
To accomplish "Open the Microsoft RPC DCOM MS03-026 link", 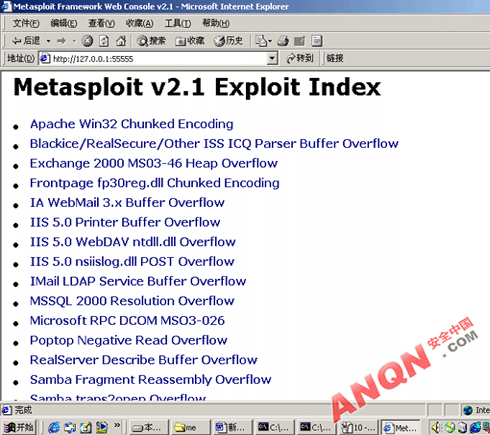I will click(x=127, y=321).
